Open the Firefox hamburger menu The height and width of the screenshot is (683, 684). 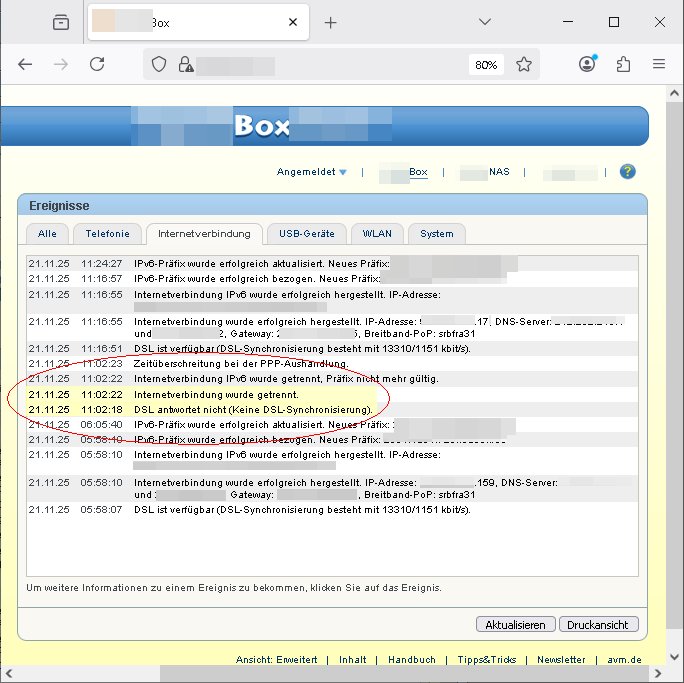(x=659, y=64)
